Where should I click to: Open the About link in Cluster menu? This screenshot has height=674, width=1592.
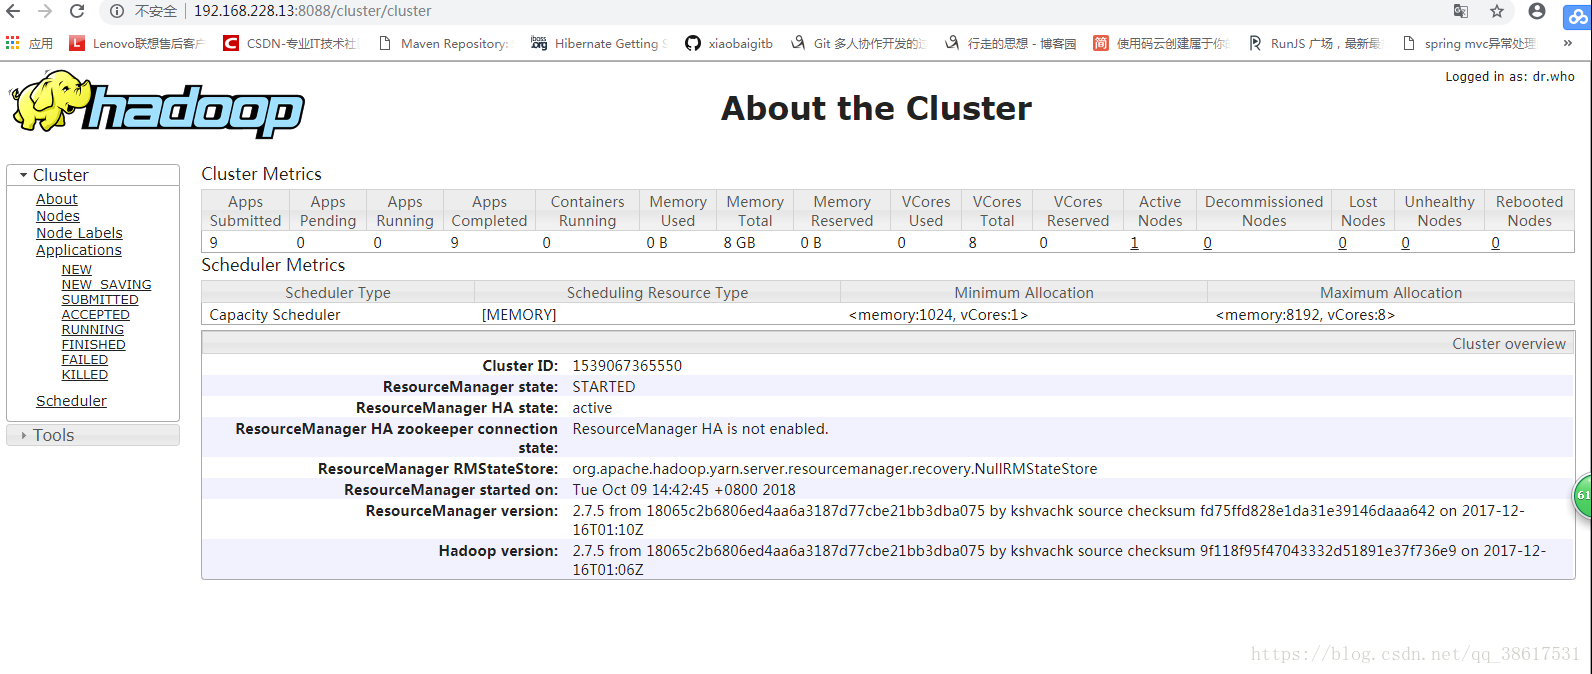tap(57, 199)
